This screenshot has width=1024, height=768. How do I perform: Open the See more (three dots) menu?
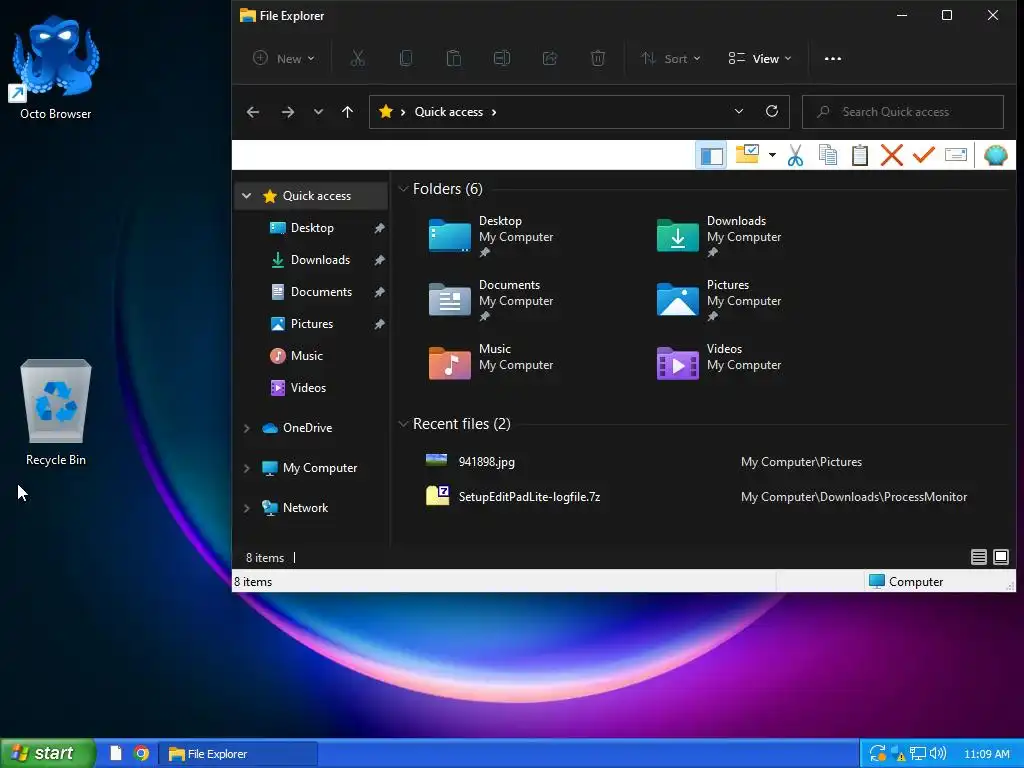coord(833,59)
